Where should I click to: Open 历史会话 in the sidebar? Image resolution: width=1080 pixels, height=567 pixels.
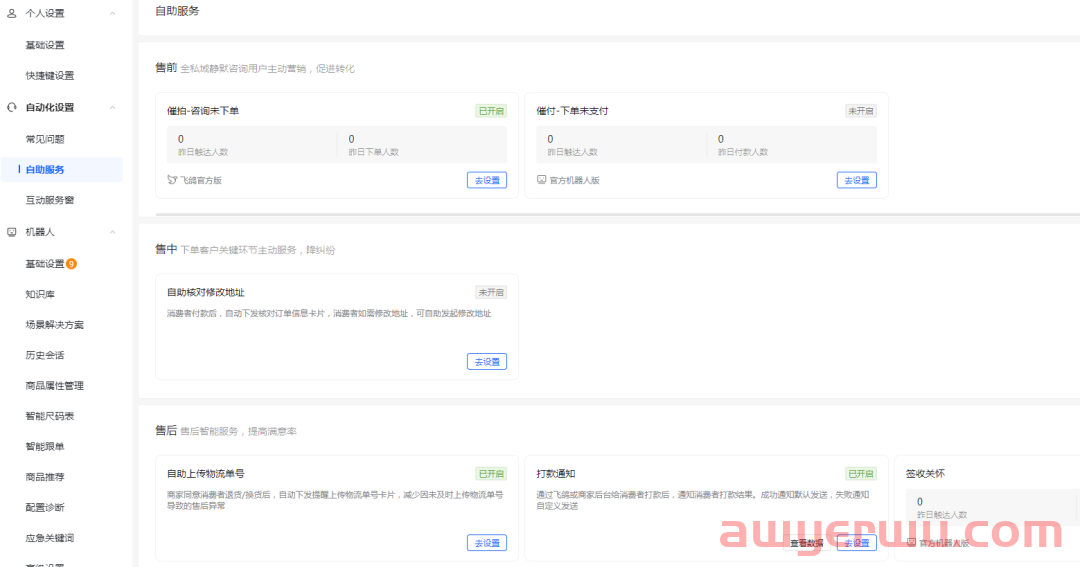coord(45,355)
